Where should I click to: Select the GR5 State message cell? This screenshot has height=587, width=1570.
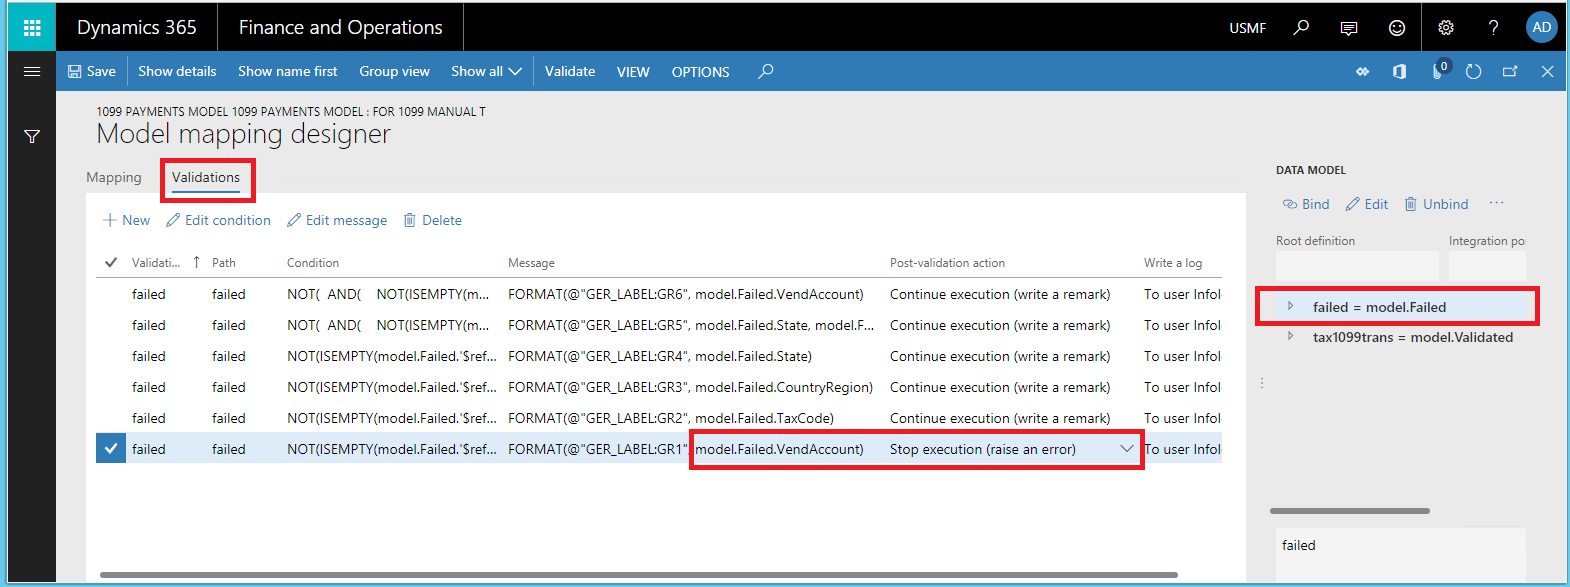click(x=691, y=325)
